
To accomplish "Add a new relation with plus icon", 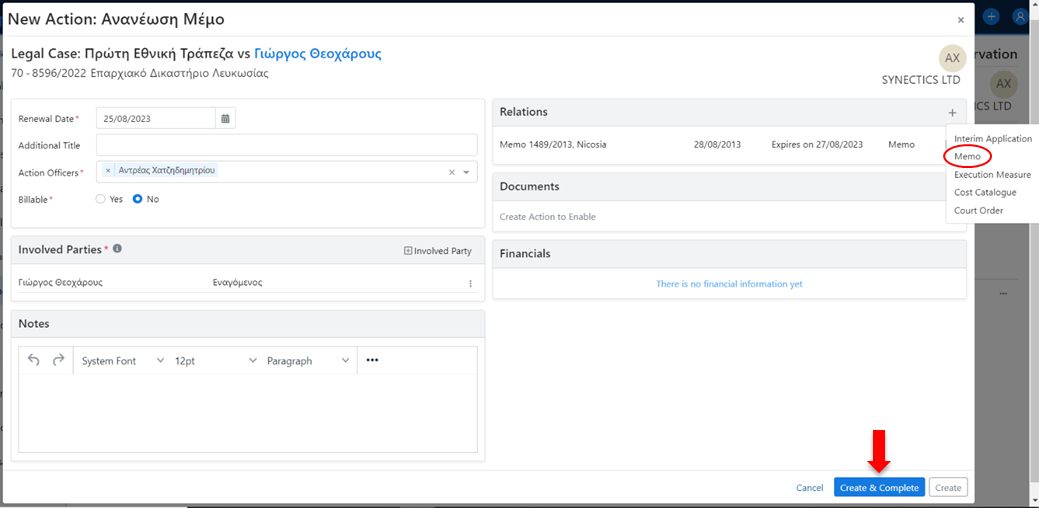I will click(952, 113).
